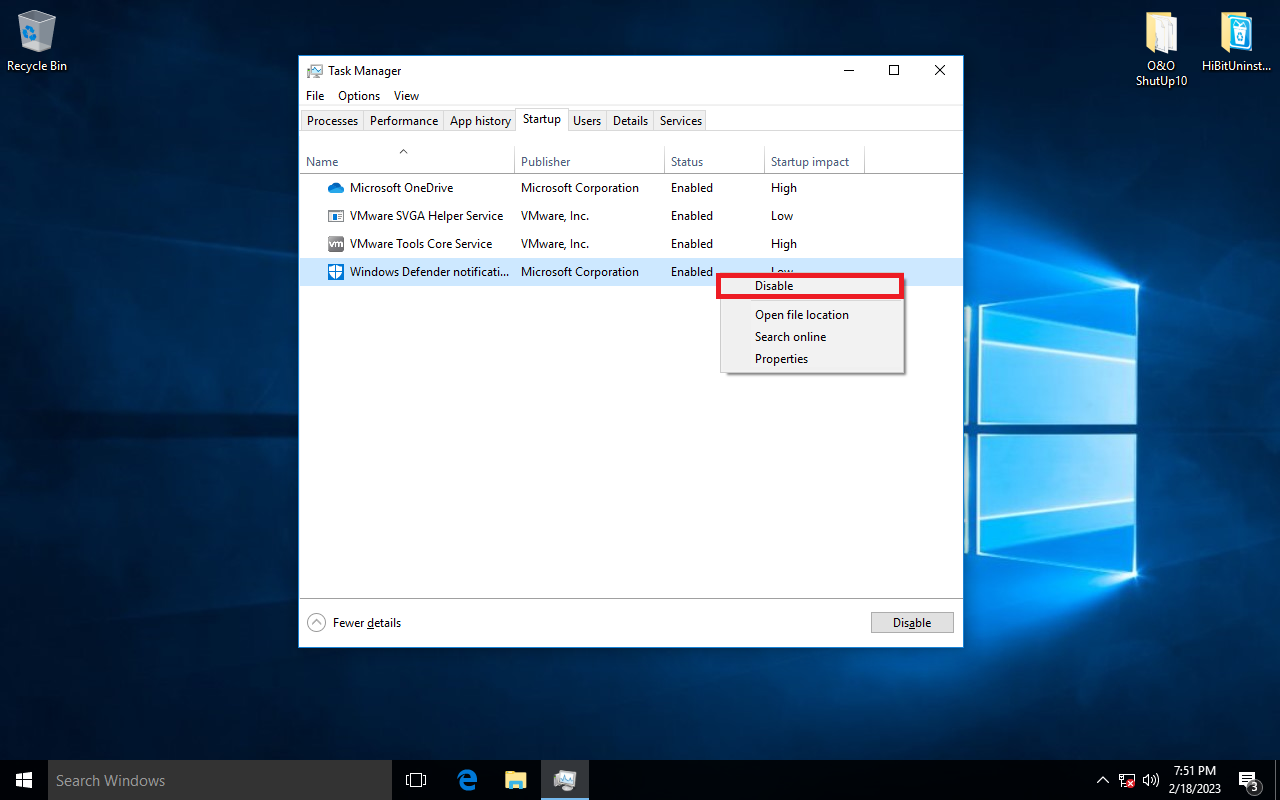The width and height of the screenshot is (1280, 800).
Task: Collapse view with Fewer details
Action: pyautogui.click(x=355, y=622)
